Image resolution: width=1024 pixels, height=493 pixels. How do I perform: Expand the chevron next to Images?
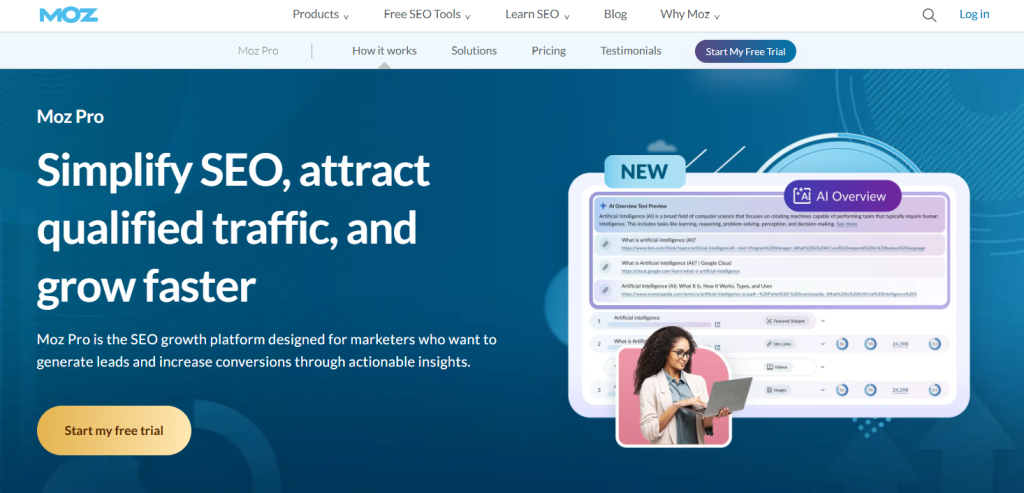tap(823, 389)
